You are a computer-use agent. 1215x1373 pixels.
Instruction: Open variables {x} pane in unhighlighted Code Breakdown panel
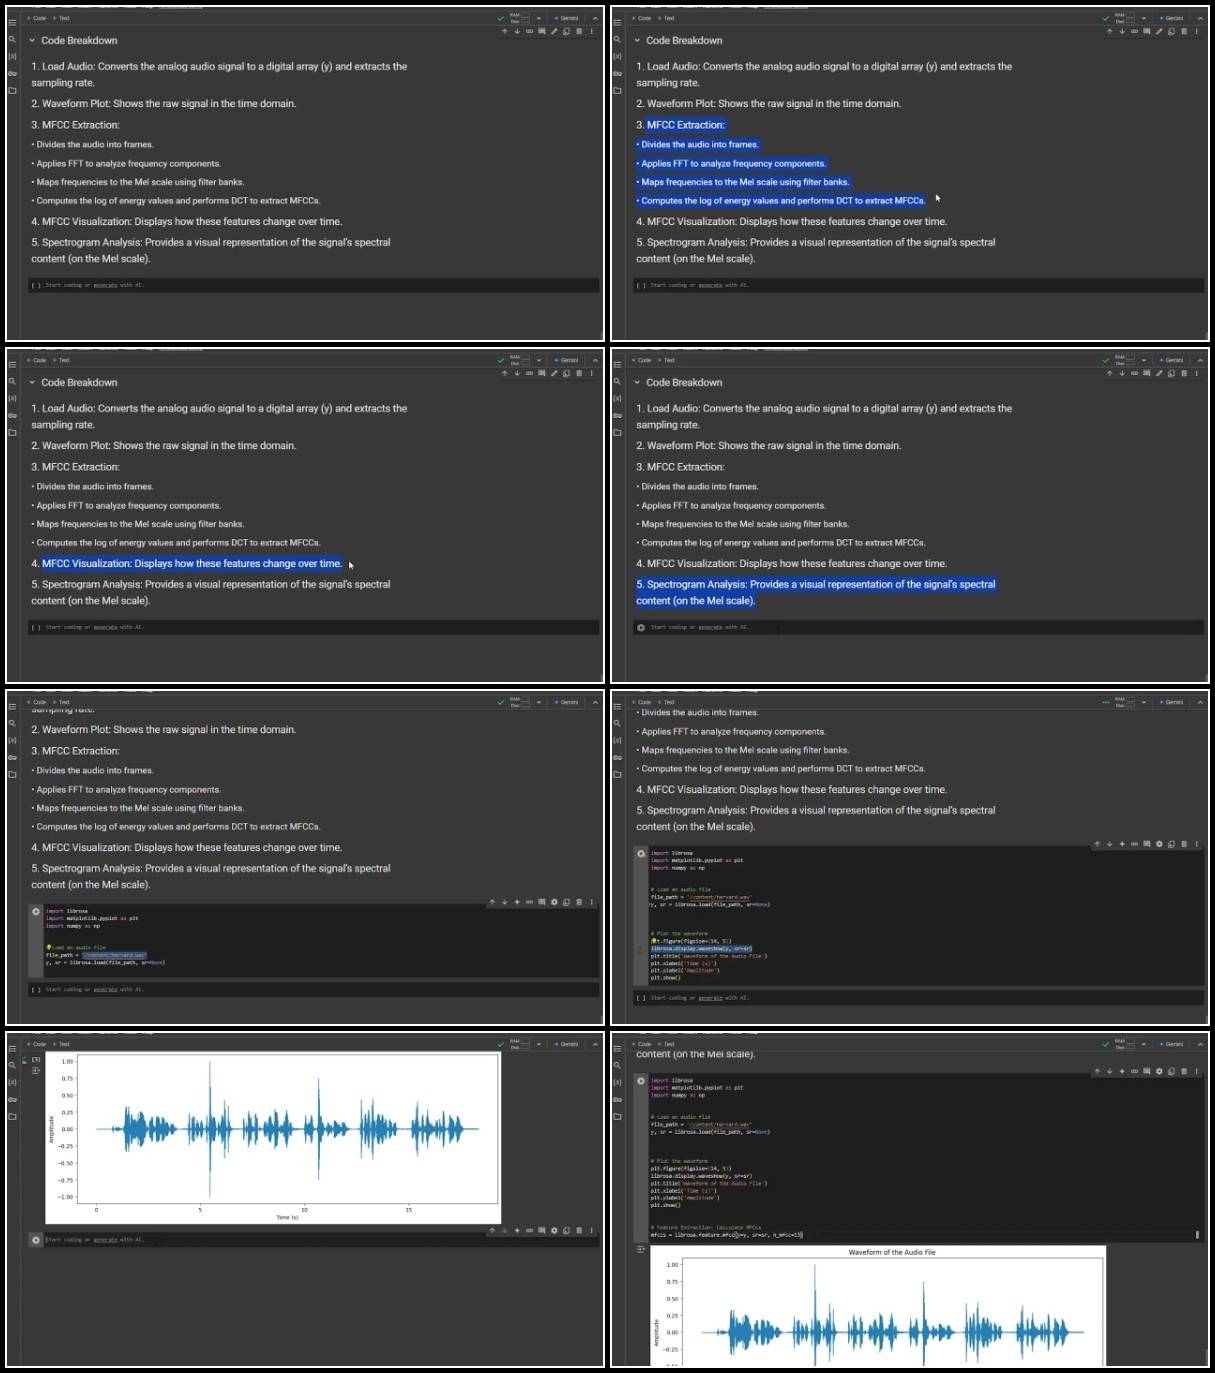tap(12, 56)
